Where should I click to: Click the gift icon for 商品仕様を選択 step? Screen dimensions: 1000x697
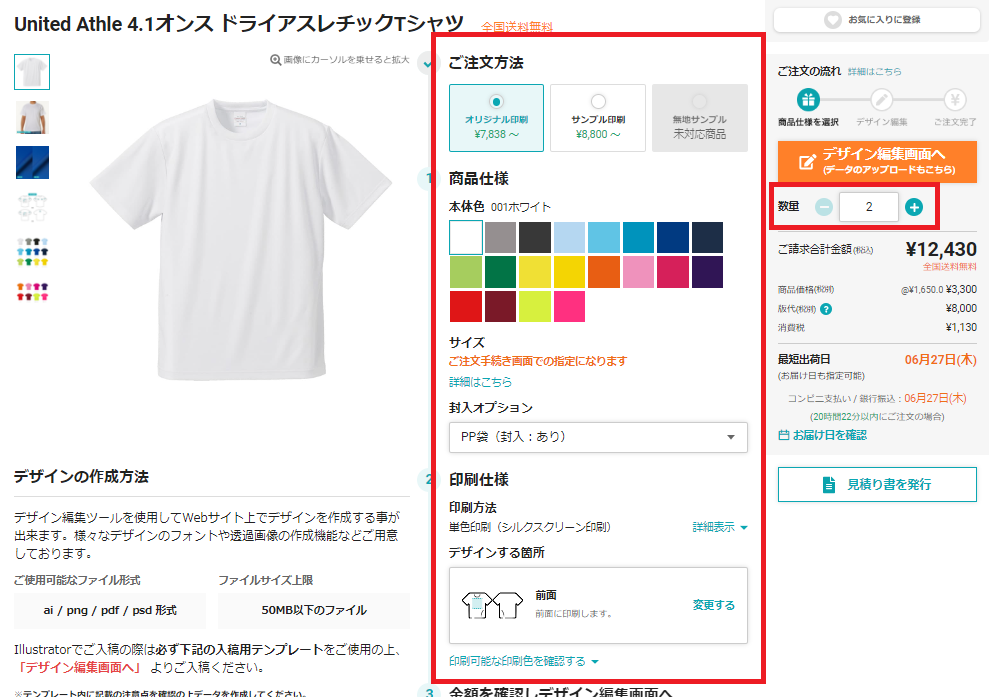coord(808,100)
